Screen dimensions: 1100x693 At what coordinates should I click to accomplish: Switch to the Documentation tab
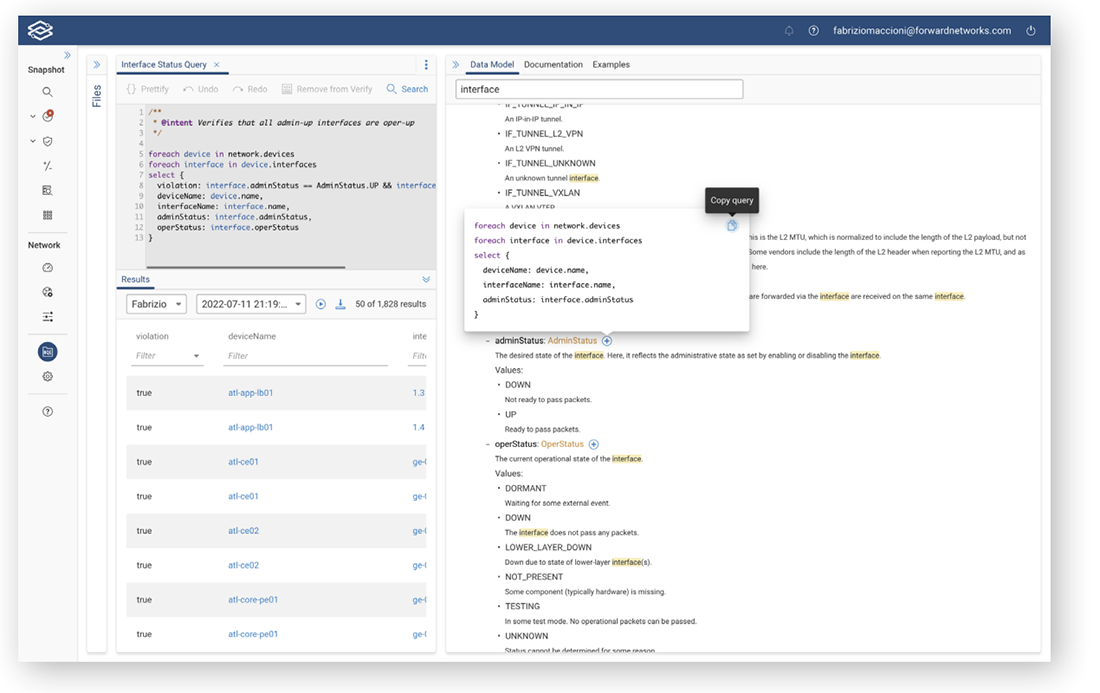click(x=553, y=65)
